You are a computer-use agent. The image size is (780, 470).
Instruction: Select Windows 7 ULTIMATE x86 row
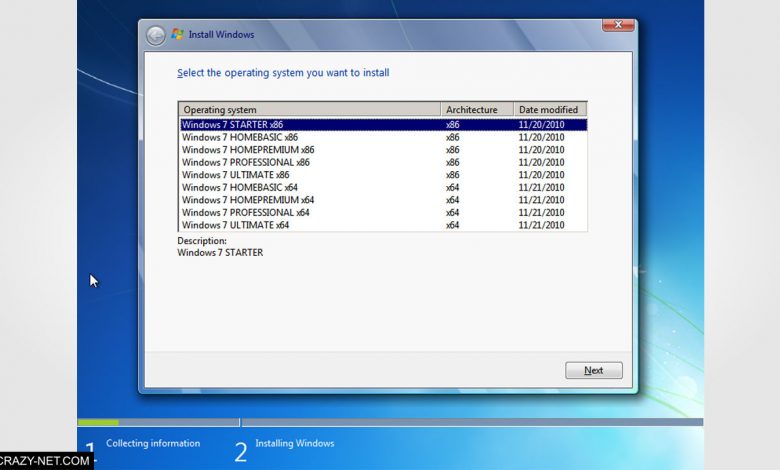click(x=383, y=175)
